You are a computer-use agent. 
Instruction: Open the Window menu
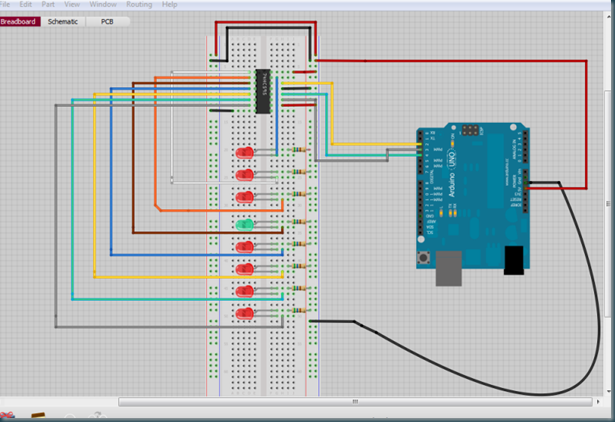click(x=103, y=4)
